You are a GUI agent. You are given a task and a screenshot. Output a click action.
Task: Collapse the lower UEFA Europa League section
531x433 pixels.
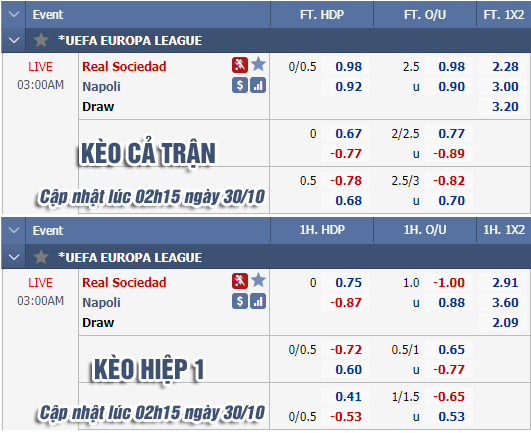coord(14,257)
